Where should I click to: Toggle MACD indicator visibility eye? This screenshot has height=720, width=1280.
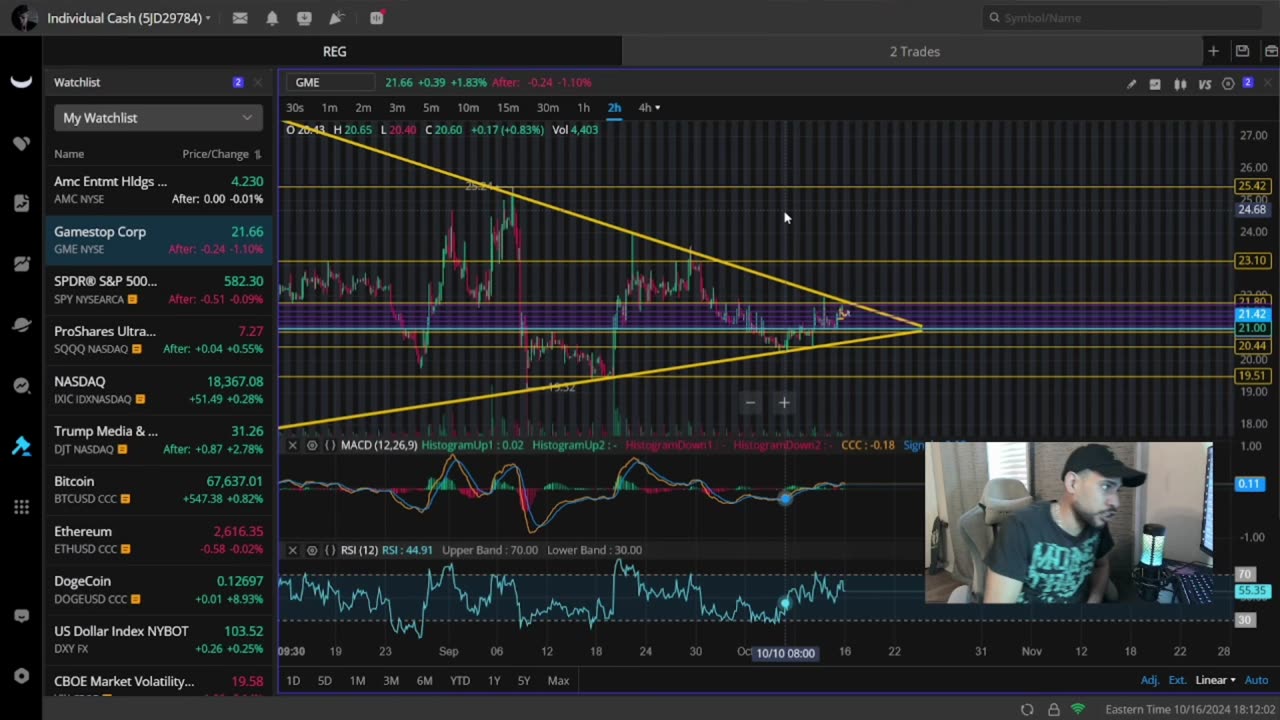tap(312, 445)
